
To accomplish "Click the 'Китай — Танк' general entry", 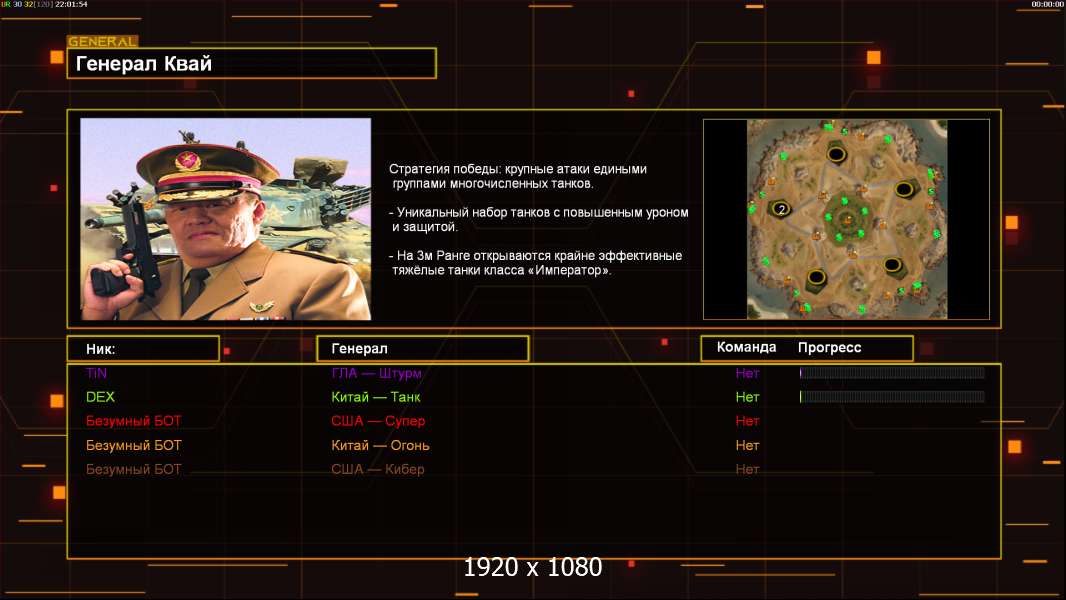I will [375, 397].
